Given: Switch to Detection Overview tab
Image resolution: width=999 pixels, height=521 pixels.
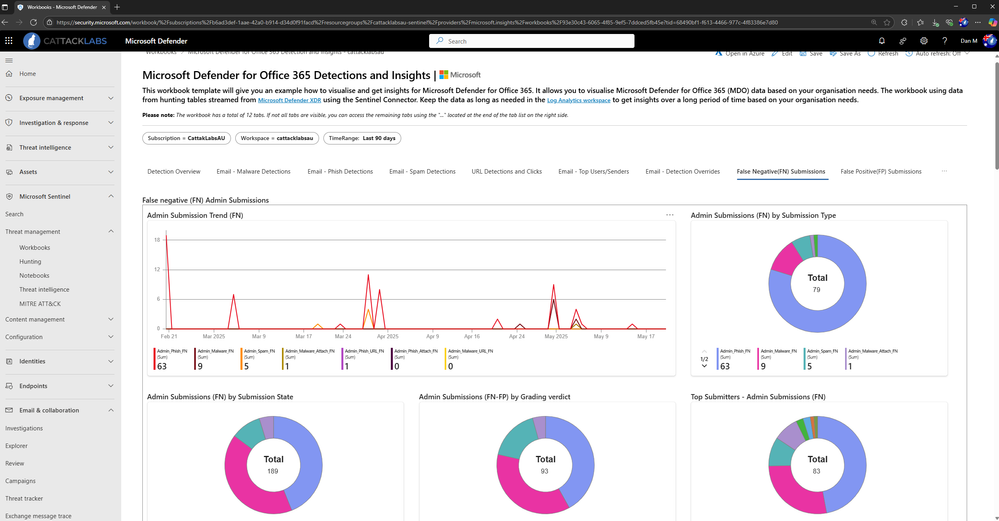Looking at the screenshot, I should [174, 171].
